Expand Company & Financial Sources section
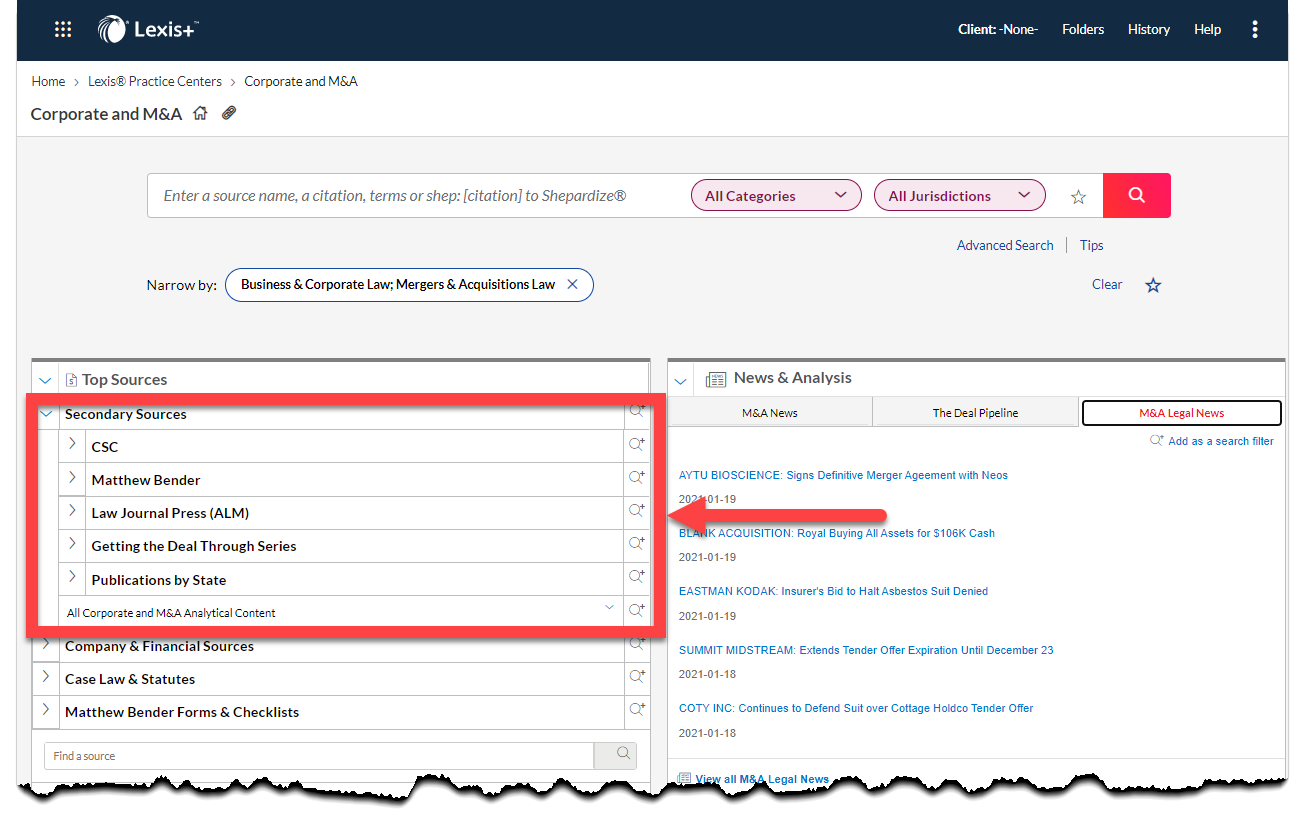Image resolution: width=1308 pixels, height=840 pixels. point(46,645)
